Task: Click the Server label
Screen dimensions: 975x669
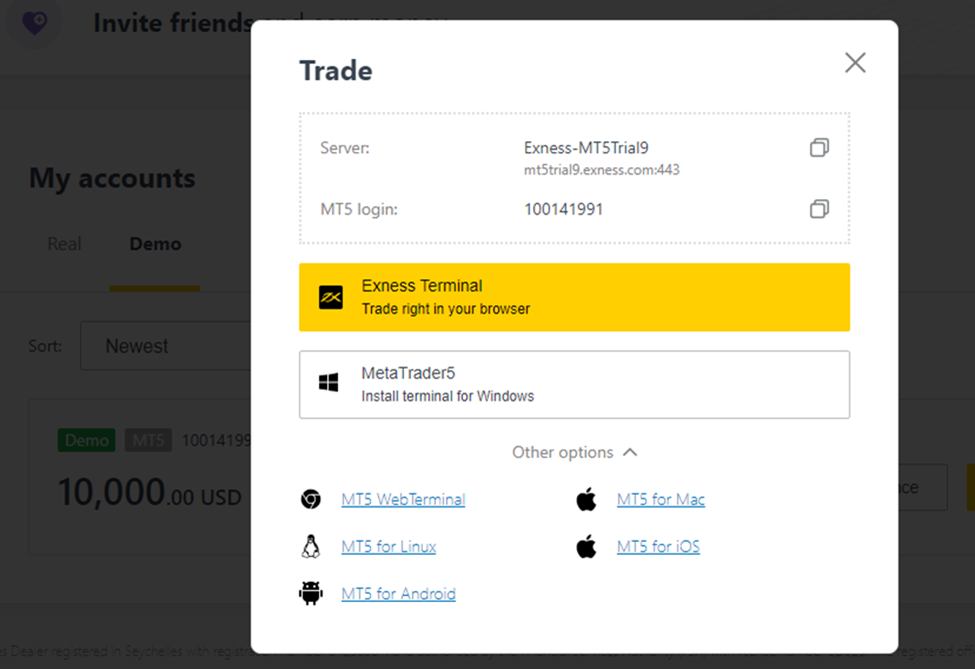Action: [344, 148]
